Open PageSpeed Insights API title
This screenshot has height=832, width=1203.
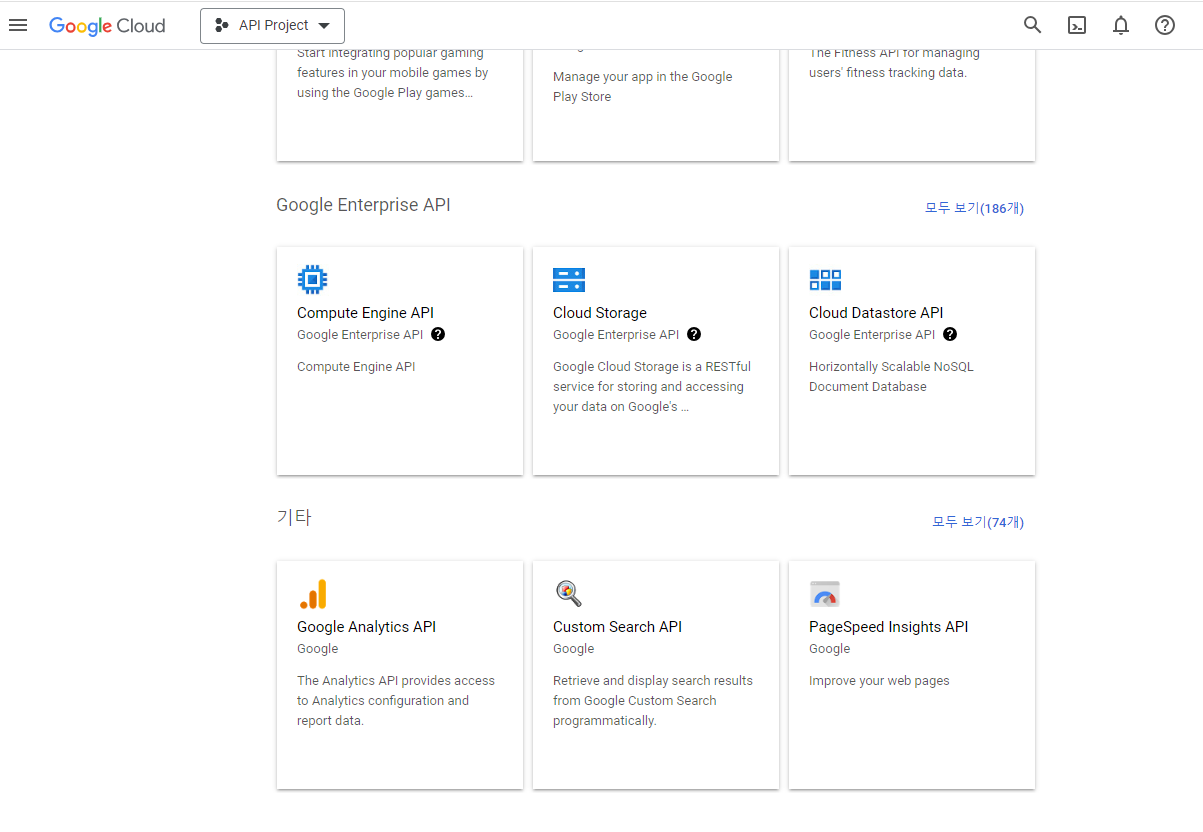pyautogui.click(x=889, y=627)
